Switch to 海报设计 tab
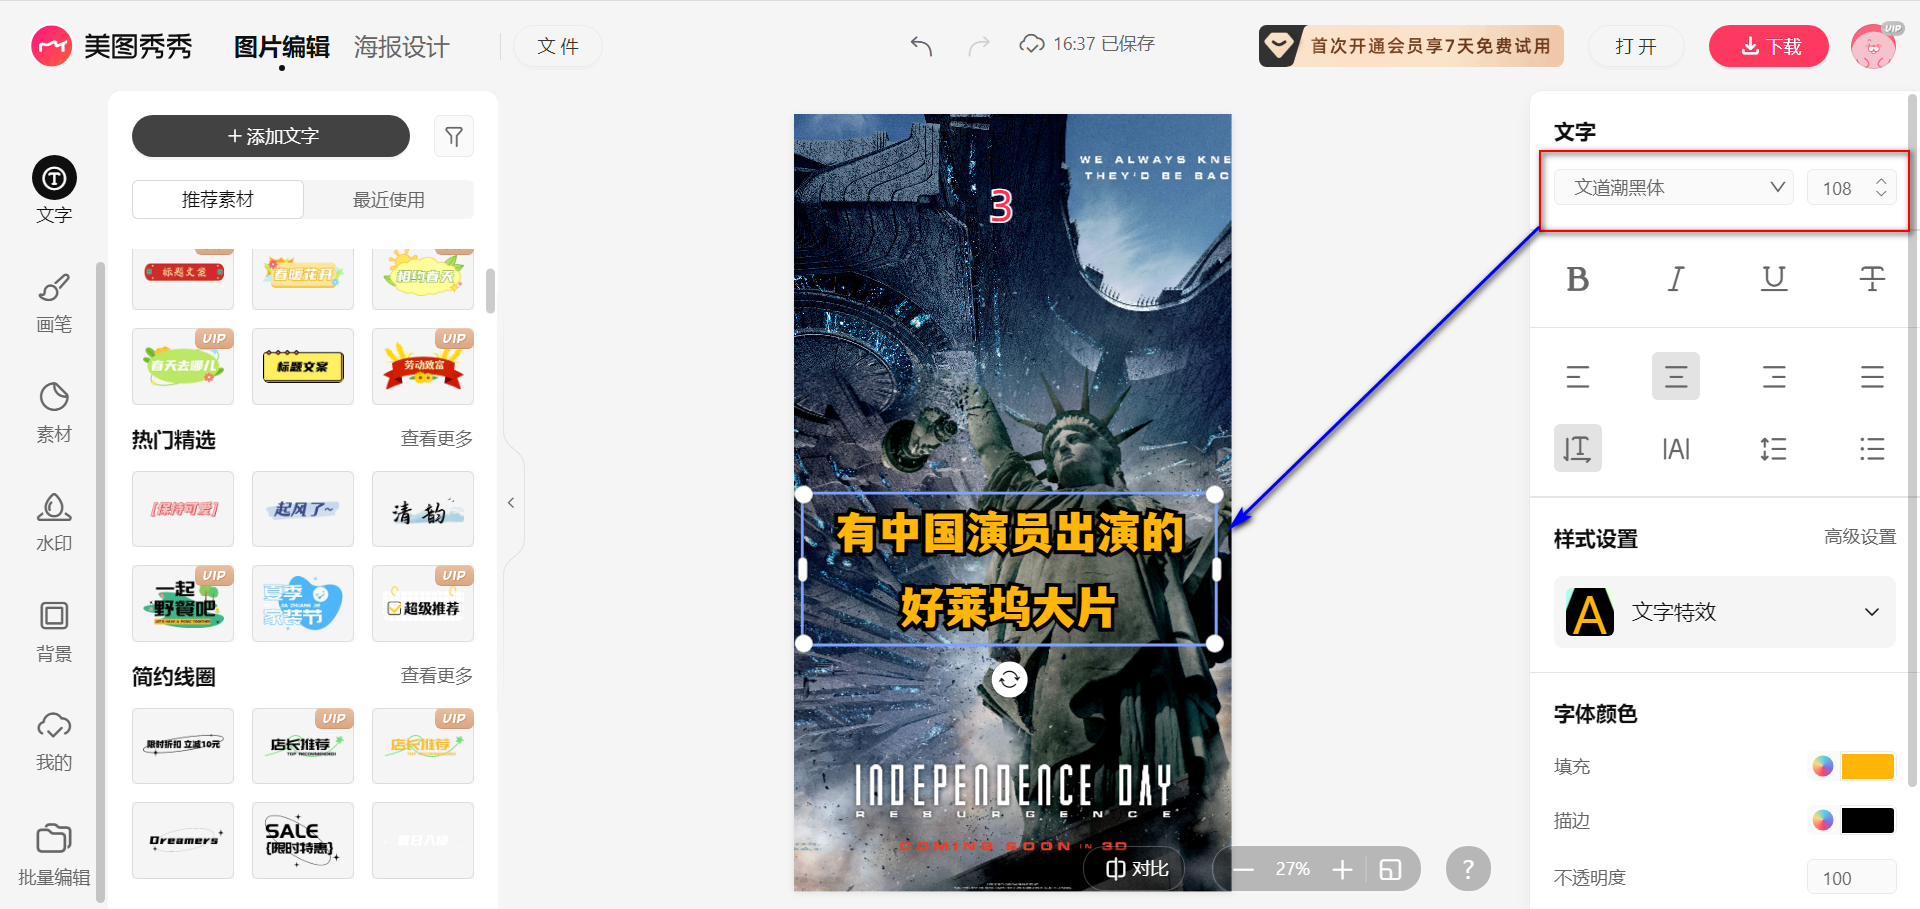The width and height of the screenshot is (1920, 909). [402, 47]
